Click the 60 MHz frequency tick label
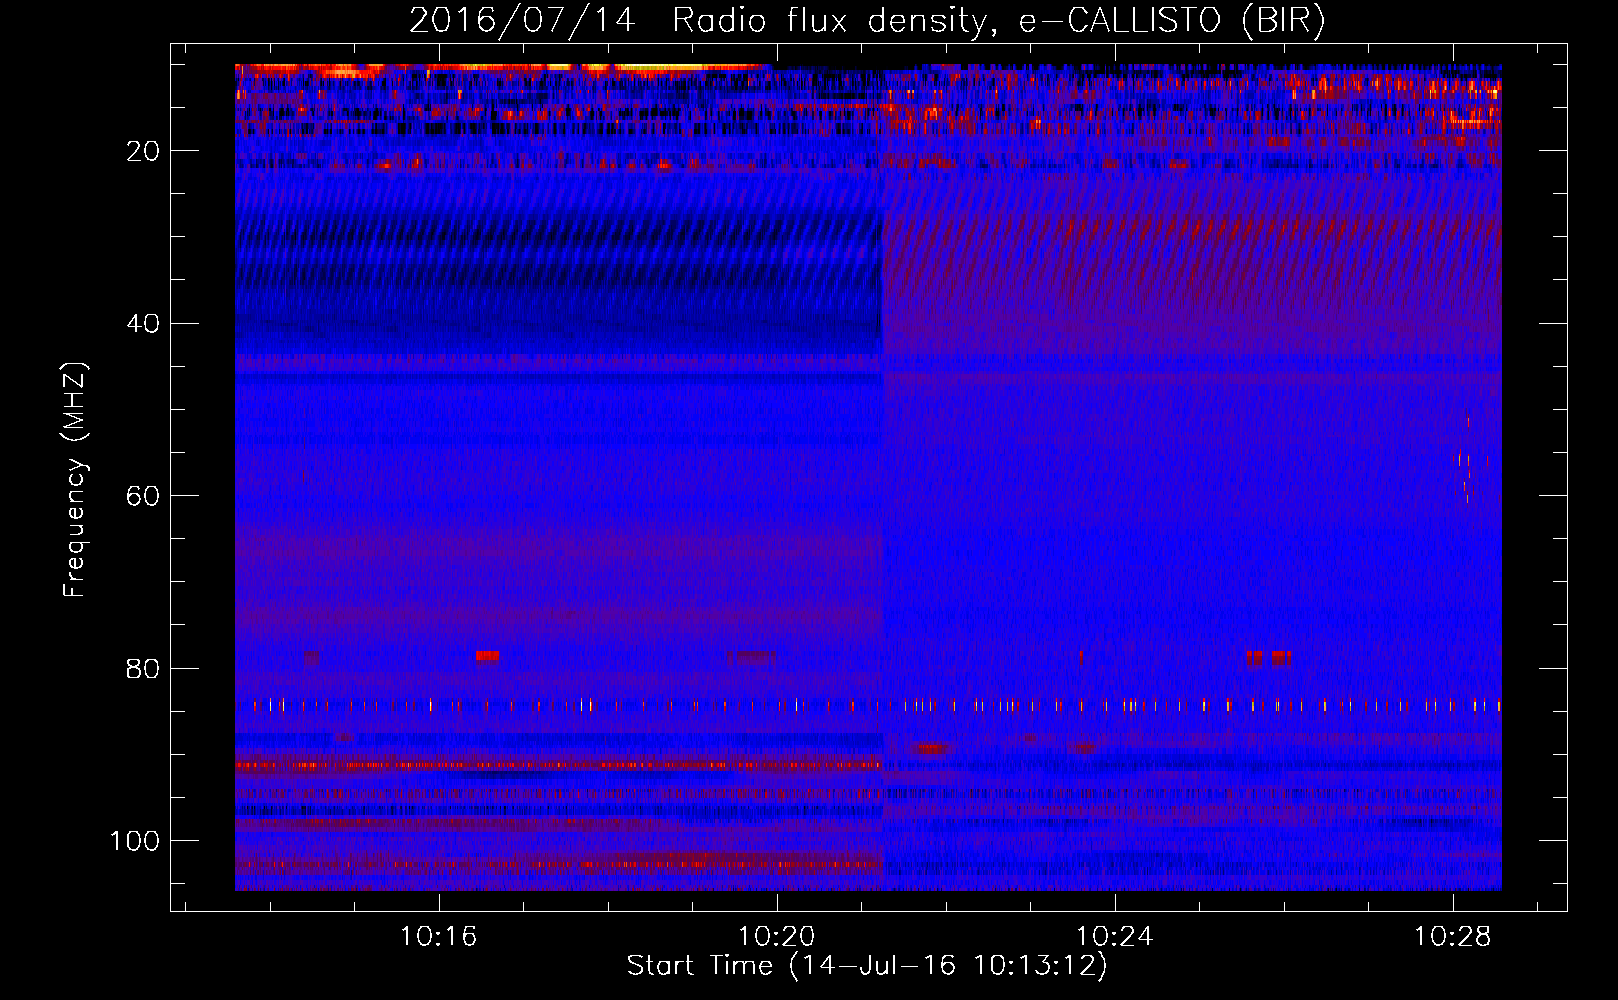 [144, 496]
